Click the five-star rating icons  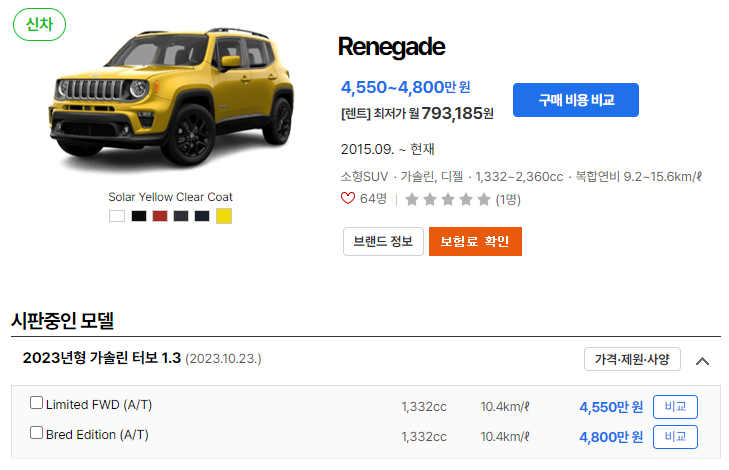(448, 199)
